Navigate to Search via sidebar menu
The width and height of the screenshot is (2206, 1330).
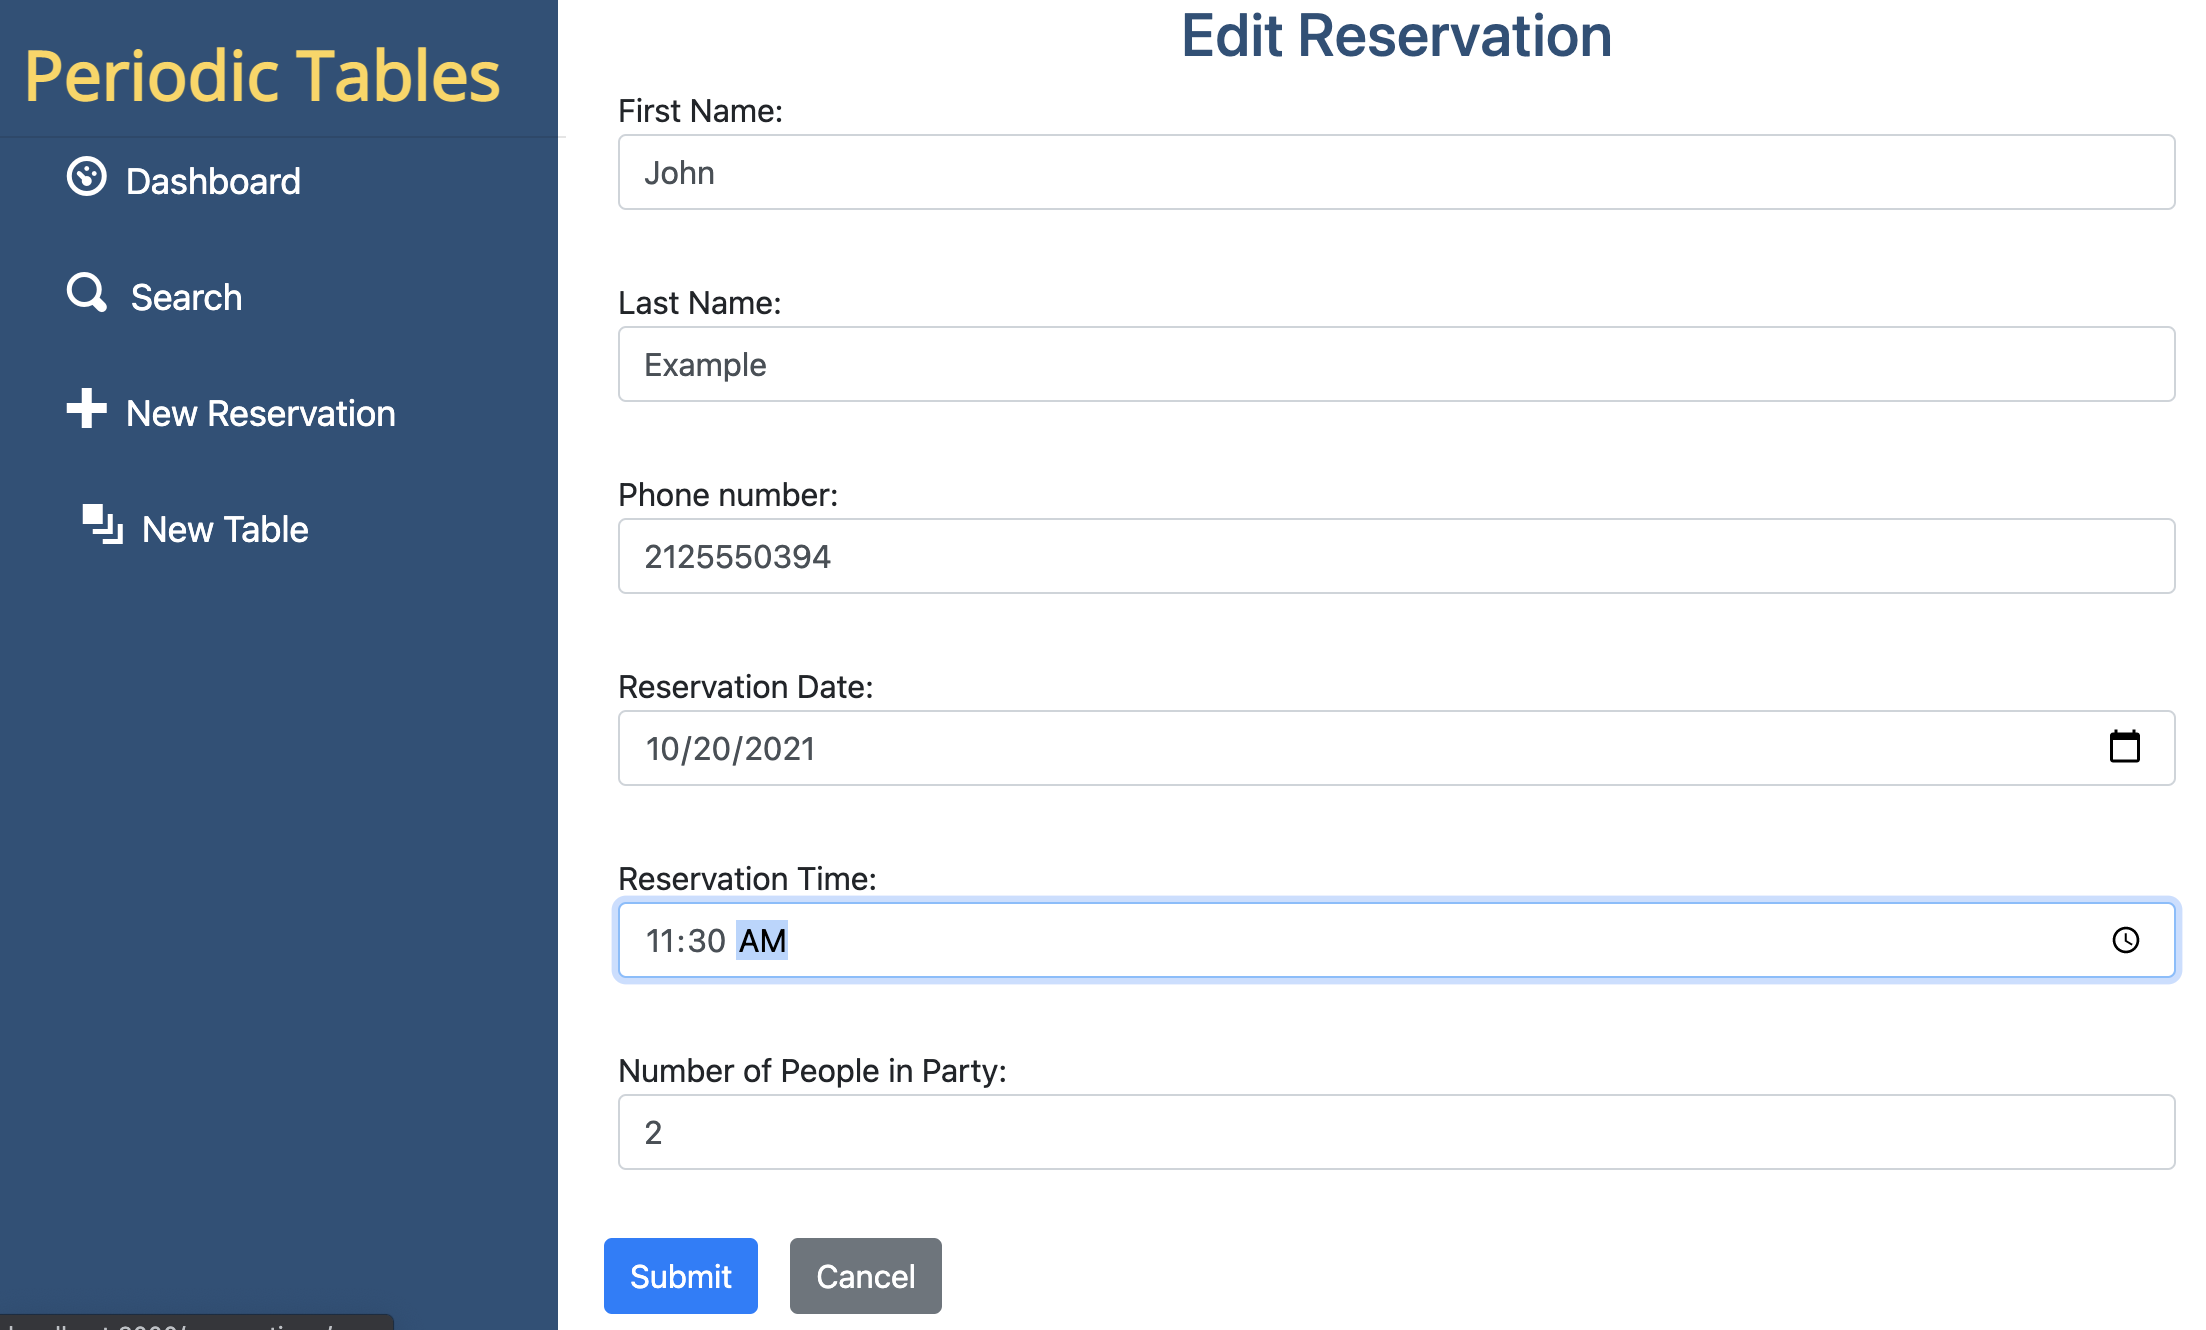click(x=186, y=296)
